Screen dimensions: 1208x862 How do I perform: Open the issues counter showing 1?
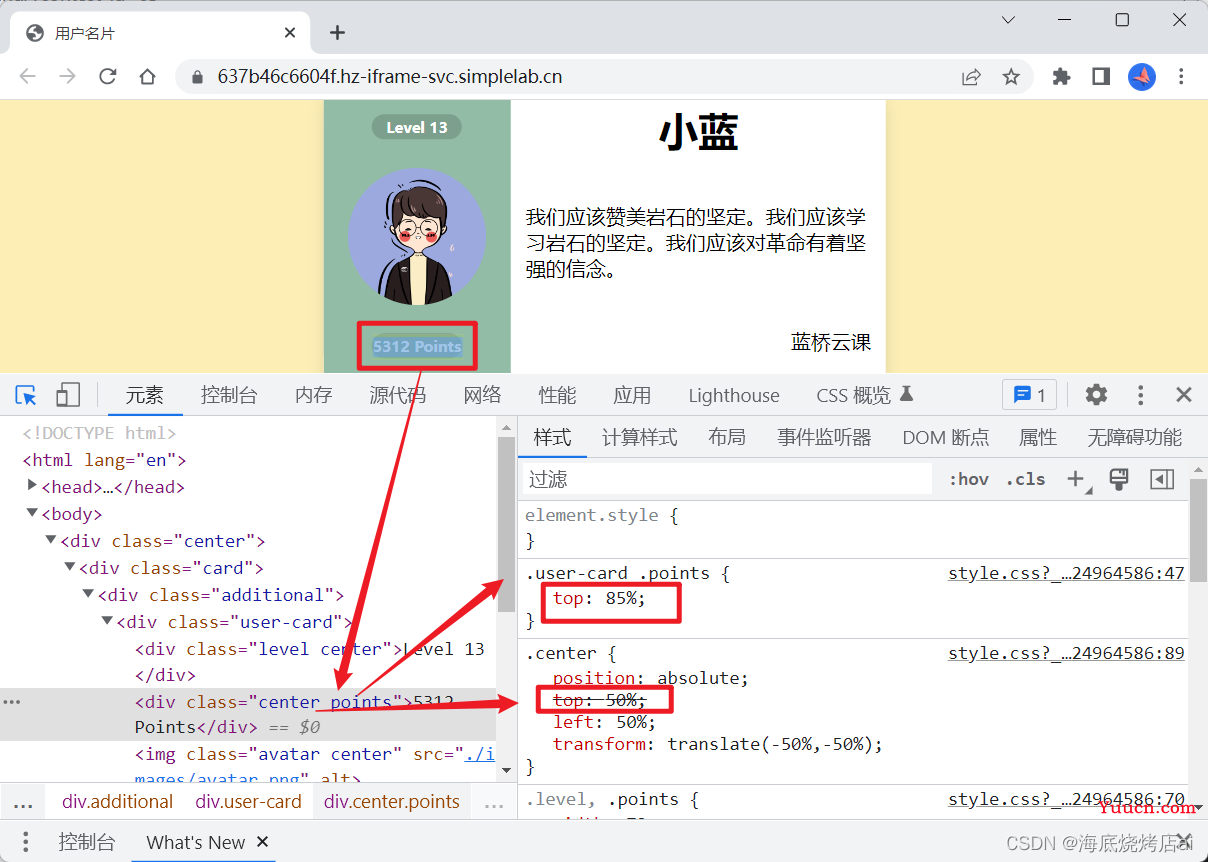coord(1029,395)
